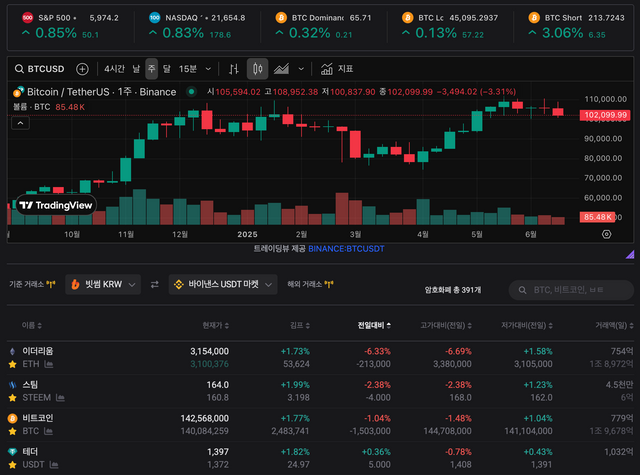This screenshot has height=475, width=640.
Task: Switch to bar chart style
Action: (x=234, y=69)
